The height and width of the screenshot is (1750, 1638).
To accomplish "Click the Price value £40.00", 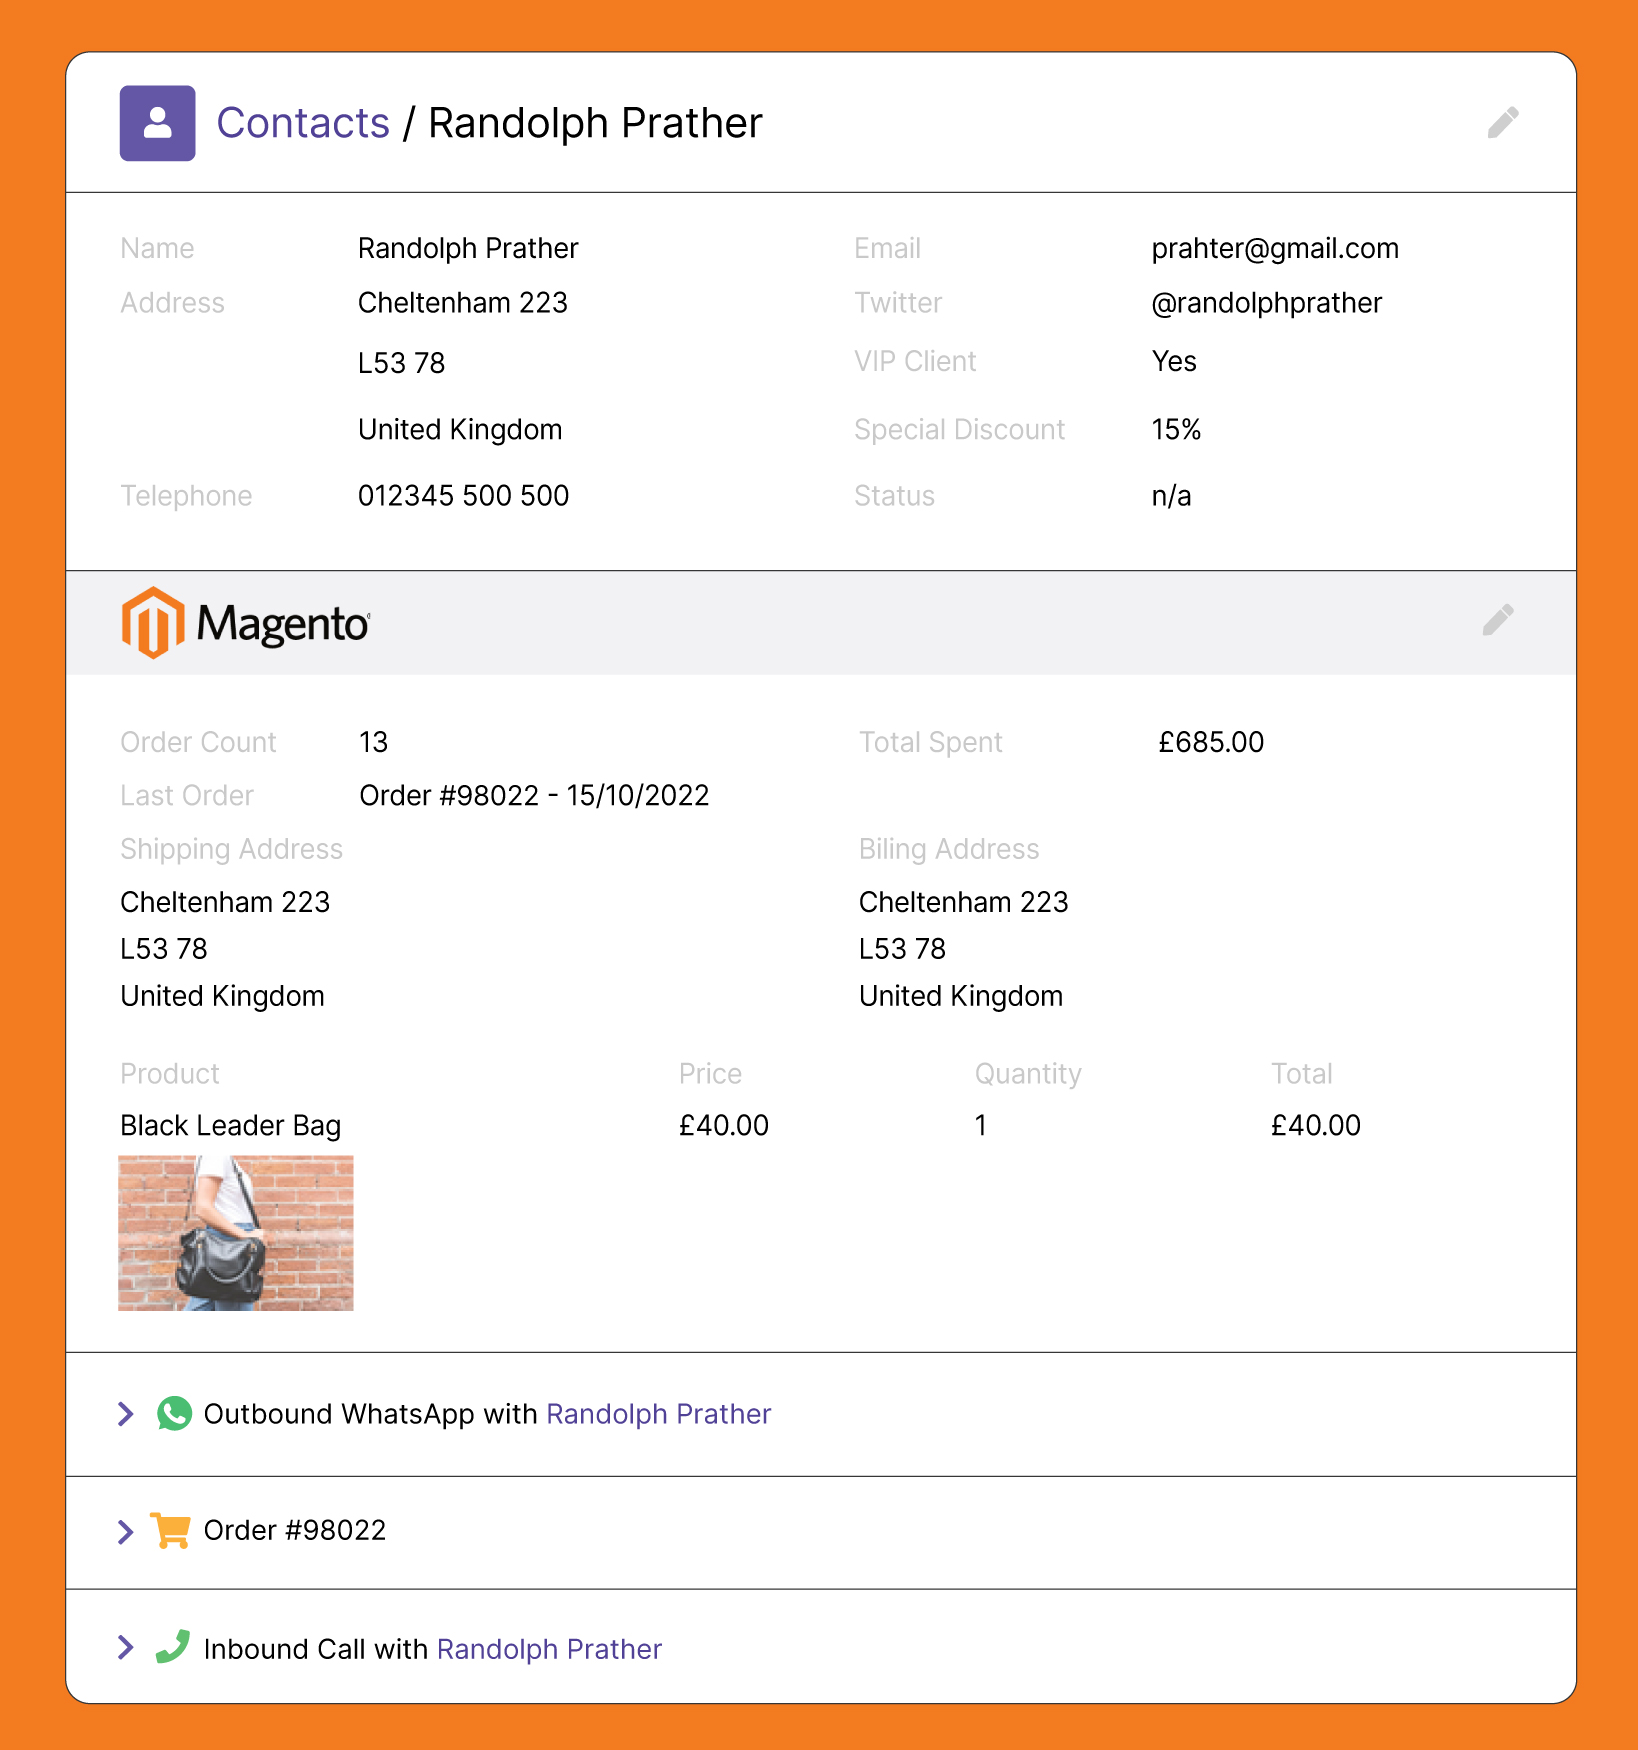I will pyautogui.click(x=723, y=1126).
